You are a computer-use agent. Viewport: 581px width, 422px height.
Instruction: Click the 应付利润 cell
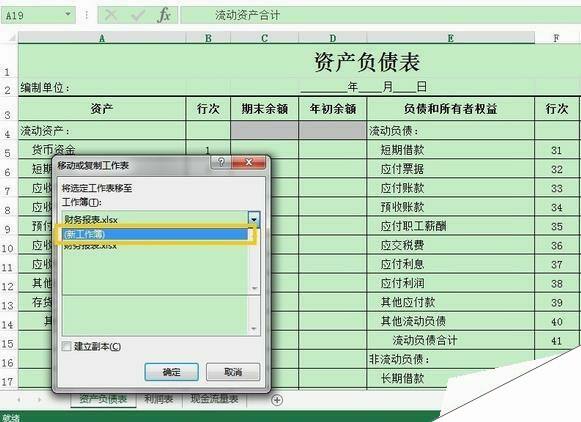[451, 283]
